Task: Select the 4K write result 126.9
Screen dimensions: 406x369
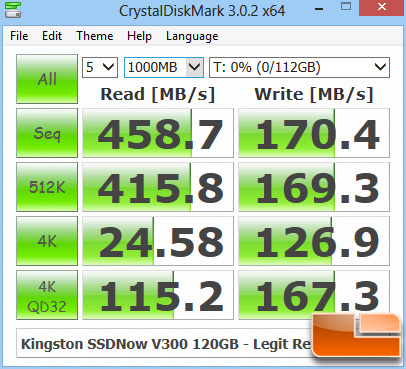Action: [314, 241]
